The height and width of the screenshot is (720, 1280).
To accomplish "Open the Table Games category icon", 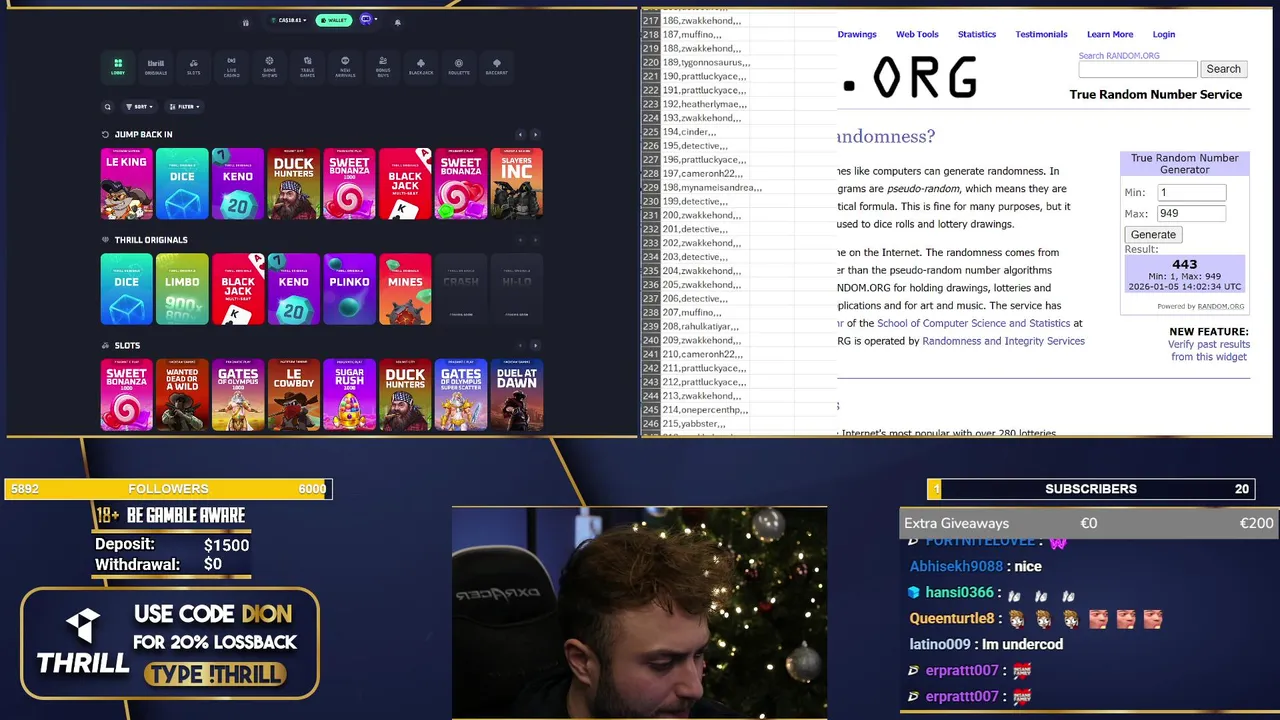I will 307,67.
